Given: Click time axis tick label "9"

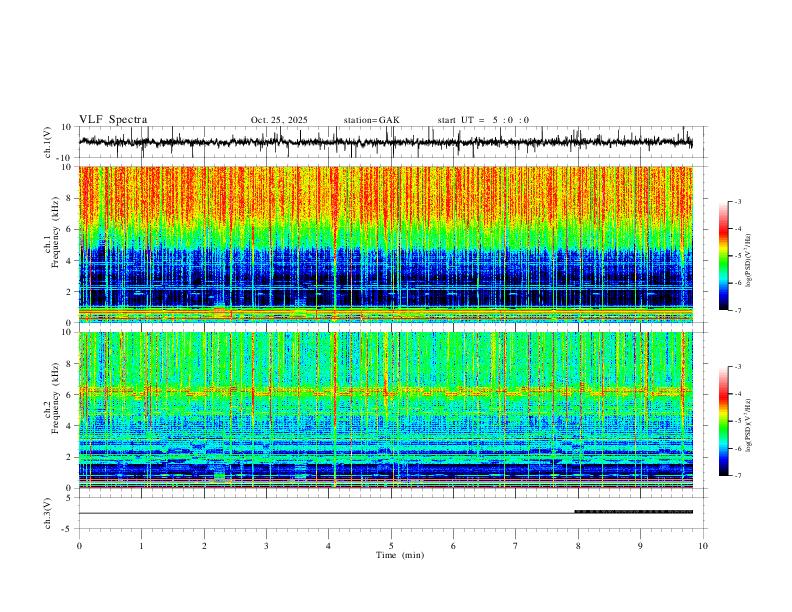Looking at the screenshot, I should point(640,546).
